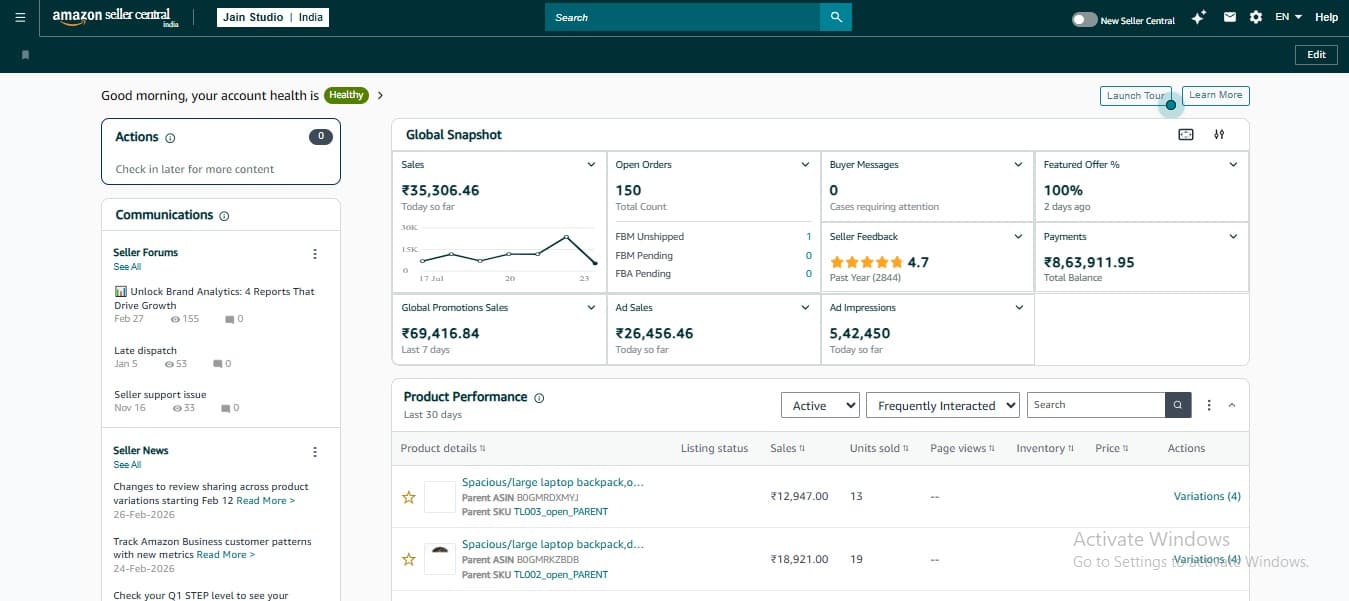1349x601 pixels.
Task: Click the Edit button
Action: pos(1316,55)
